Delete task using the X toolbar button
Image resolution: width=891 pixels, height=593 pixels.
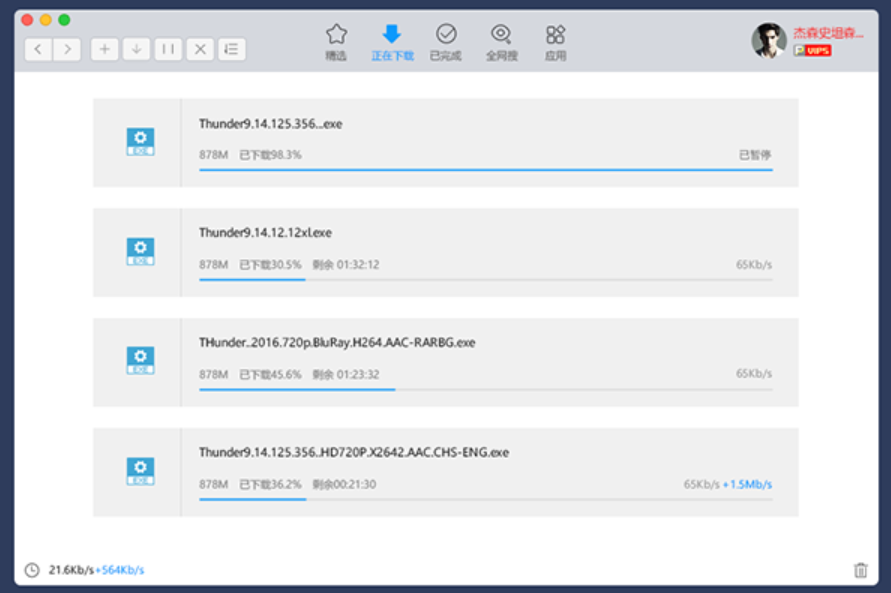pos(200,49)
